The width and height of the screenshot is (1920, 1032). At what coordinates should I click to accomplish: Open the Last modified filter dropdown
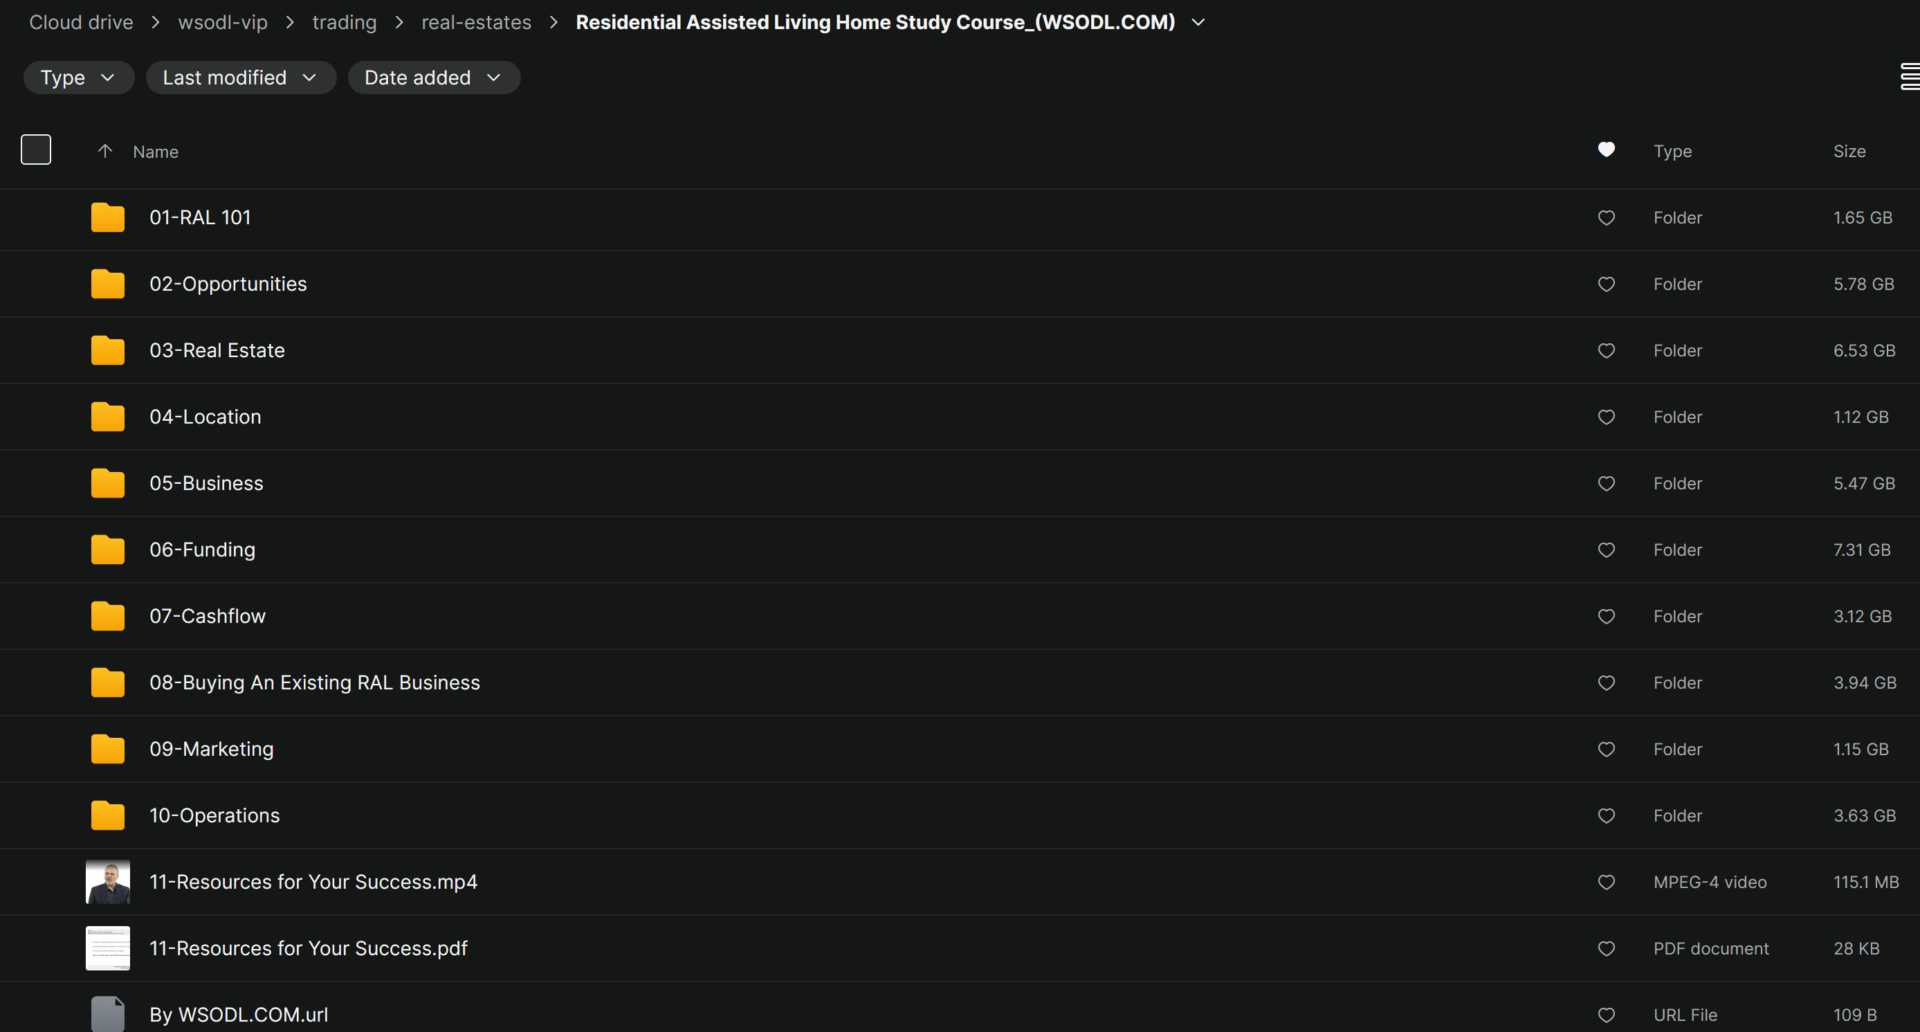[x=240, y=78]
